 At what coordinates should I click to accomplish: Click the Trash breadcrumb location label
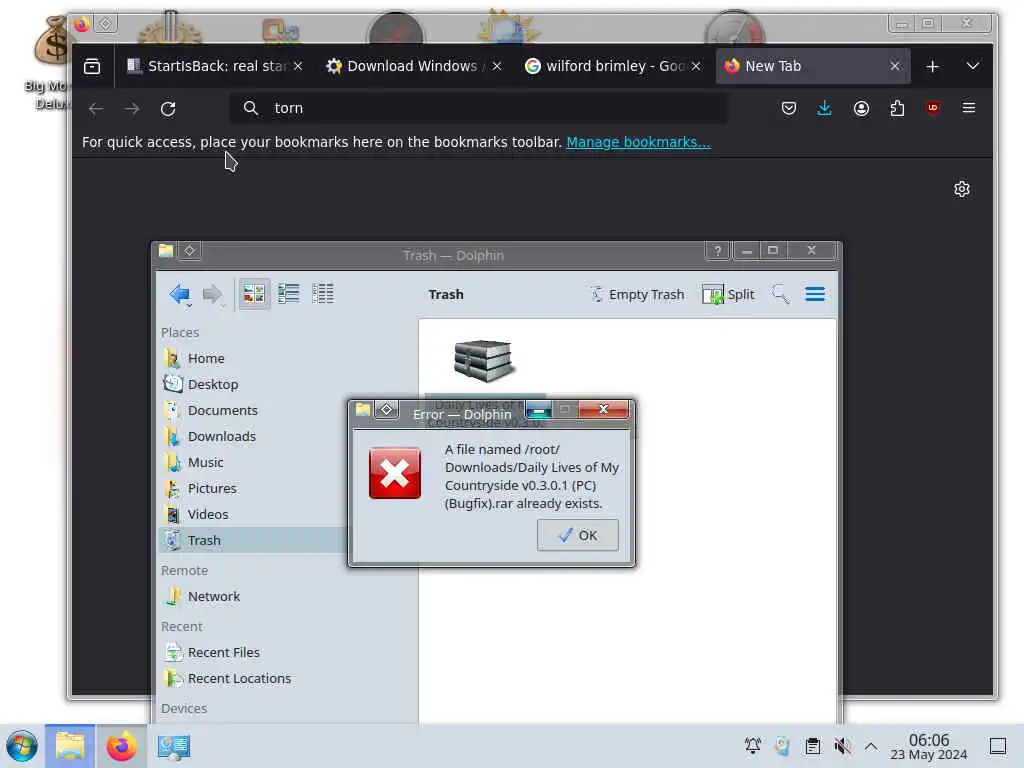coord(446,295)
